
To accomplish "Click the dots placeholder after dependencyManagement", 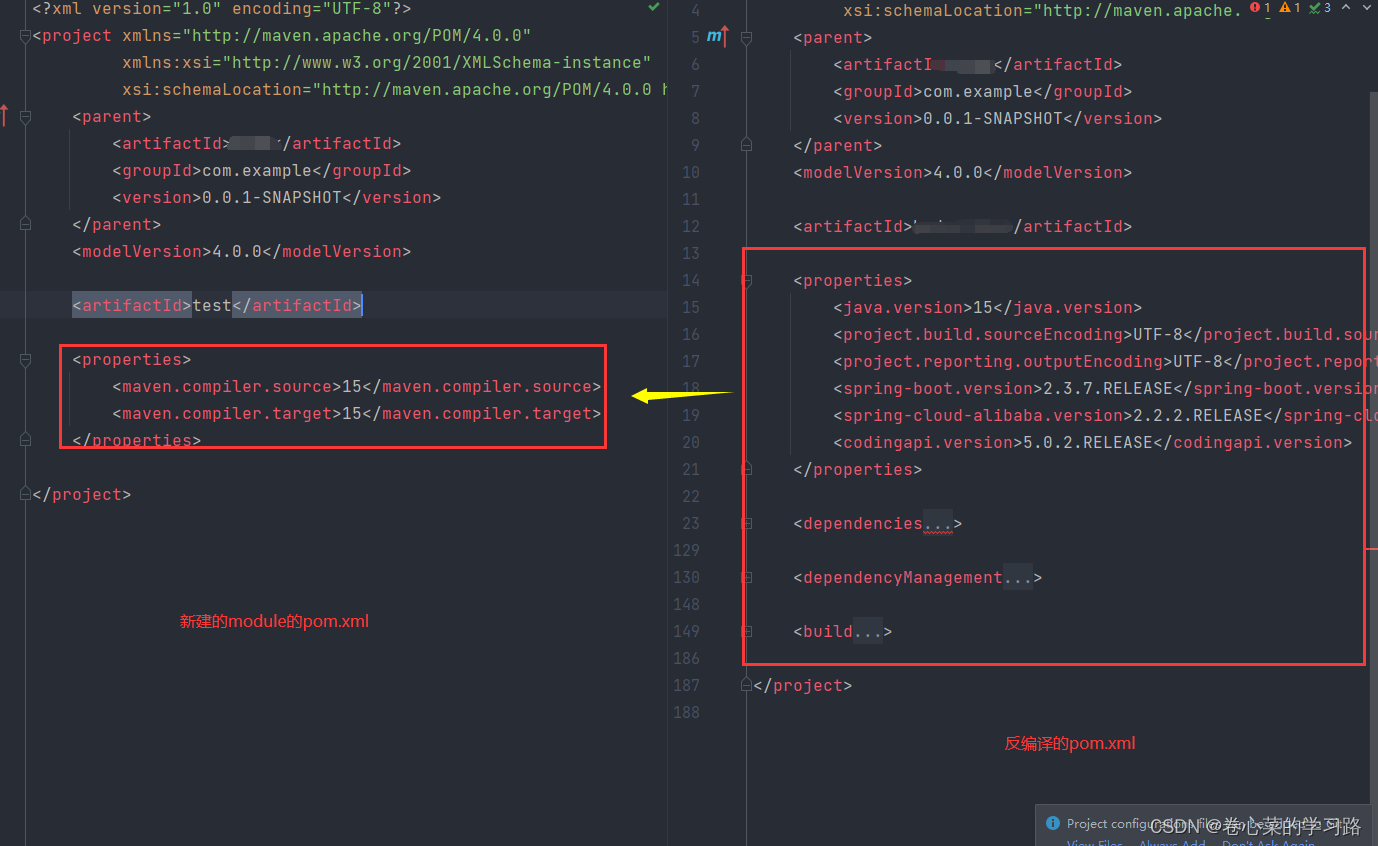I will click(1018, 577).
